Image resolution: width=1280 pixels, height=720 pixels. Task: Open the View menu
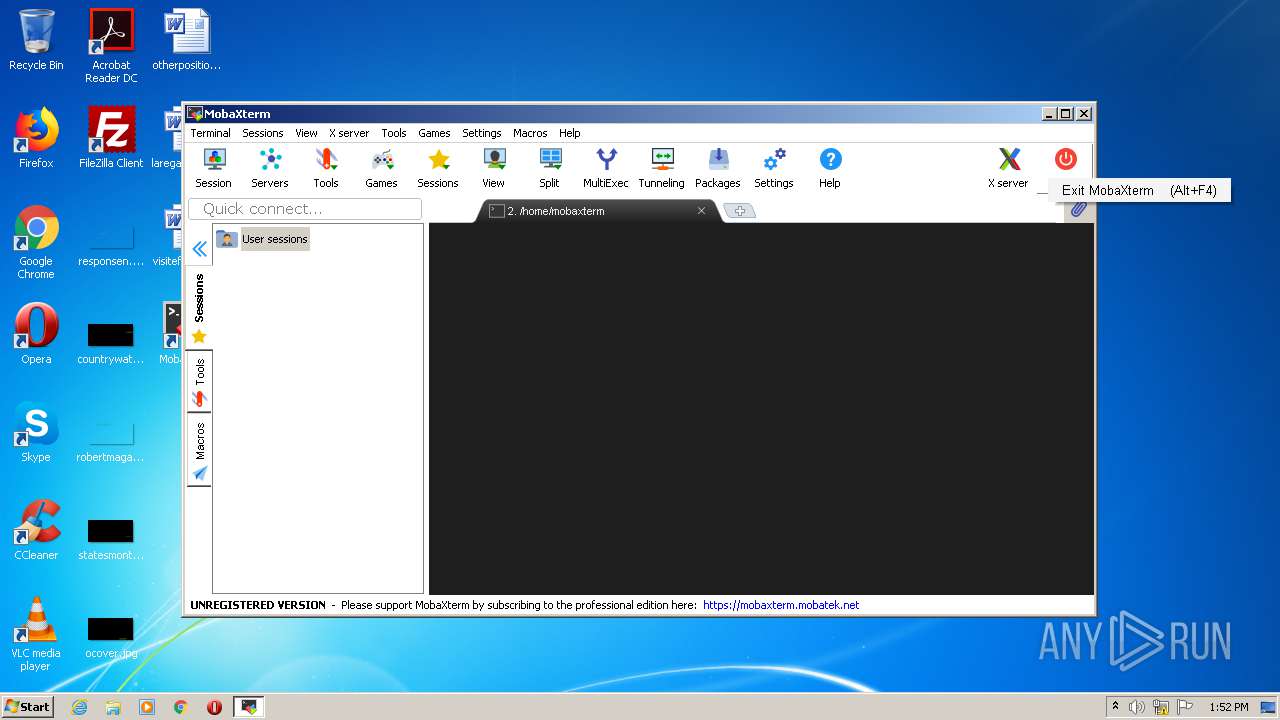pos(306,133)
